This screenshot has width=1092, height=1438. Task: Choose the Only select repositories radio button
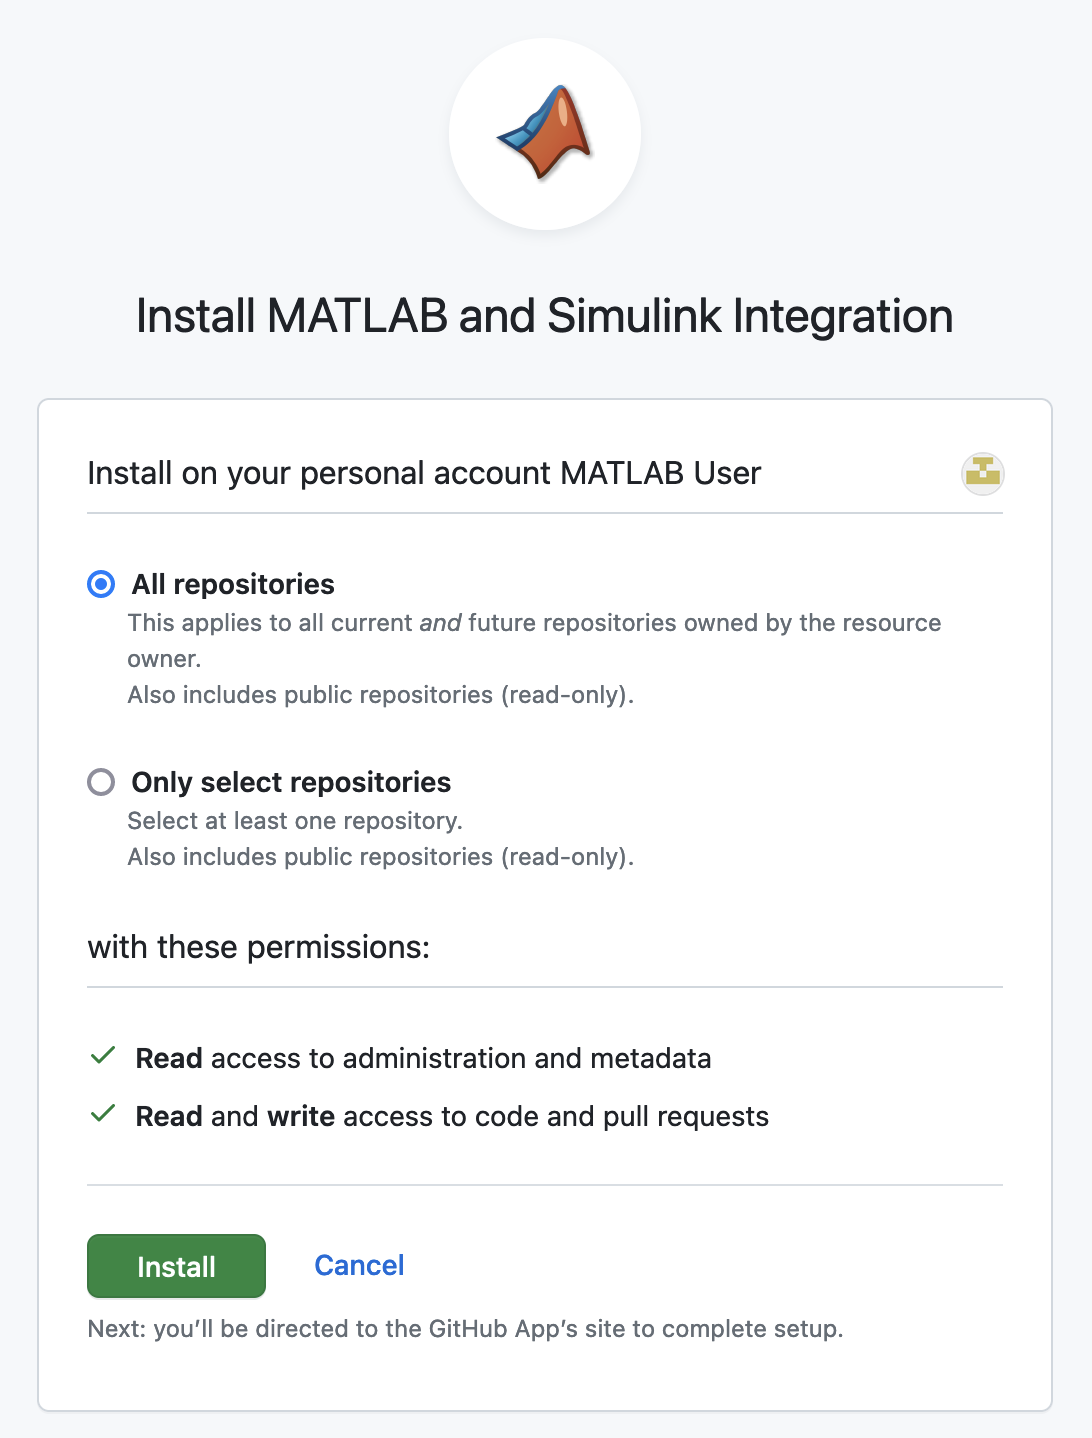[101, 782]
